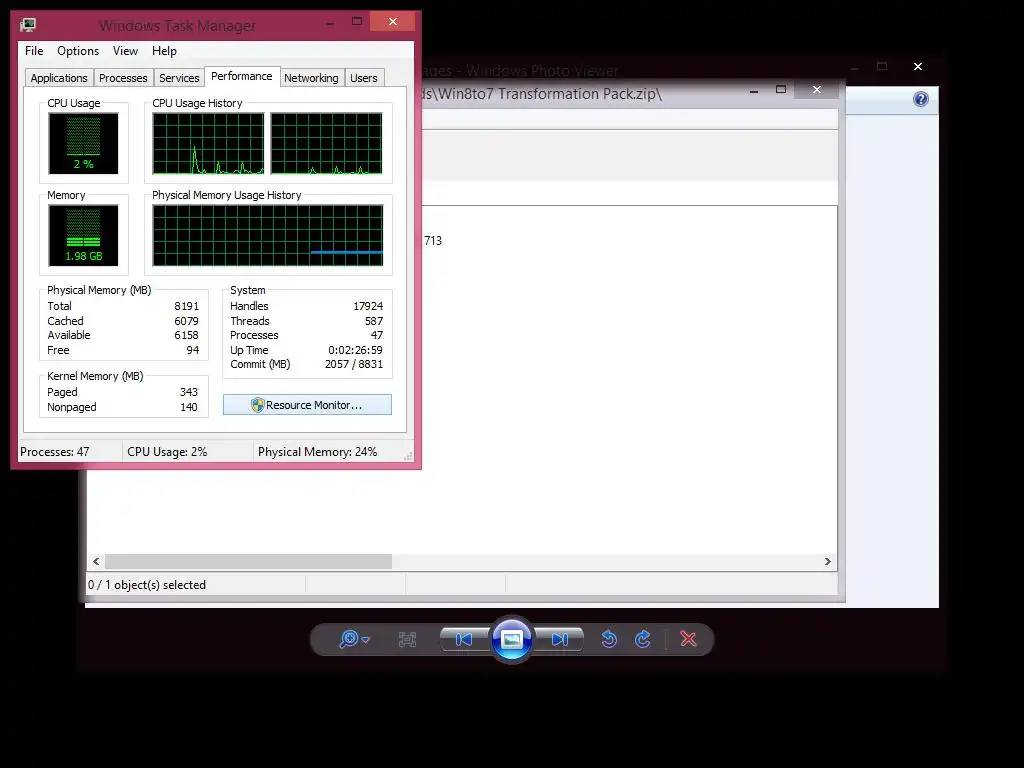The height and width of the screenshot is (768, 1024).
Task: Minimize the zip archive window
Action: [x=754, y=90]
